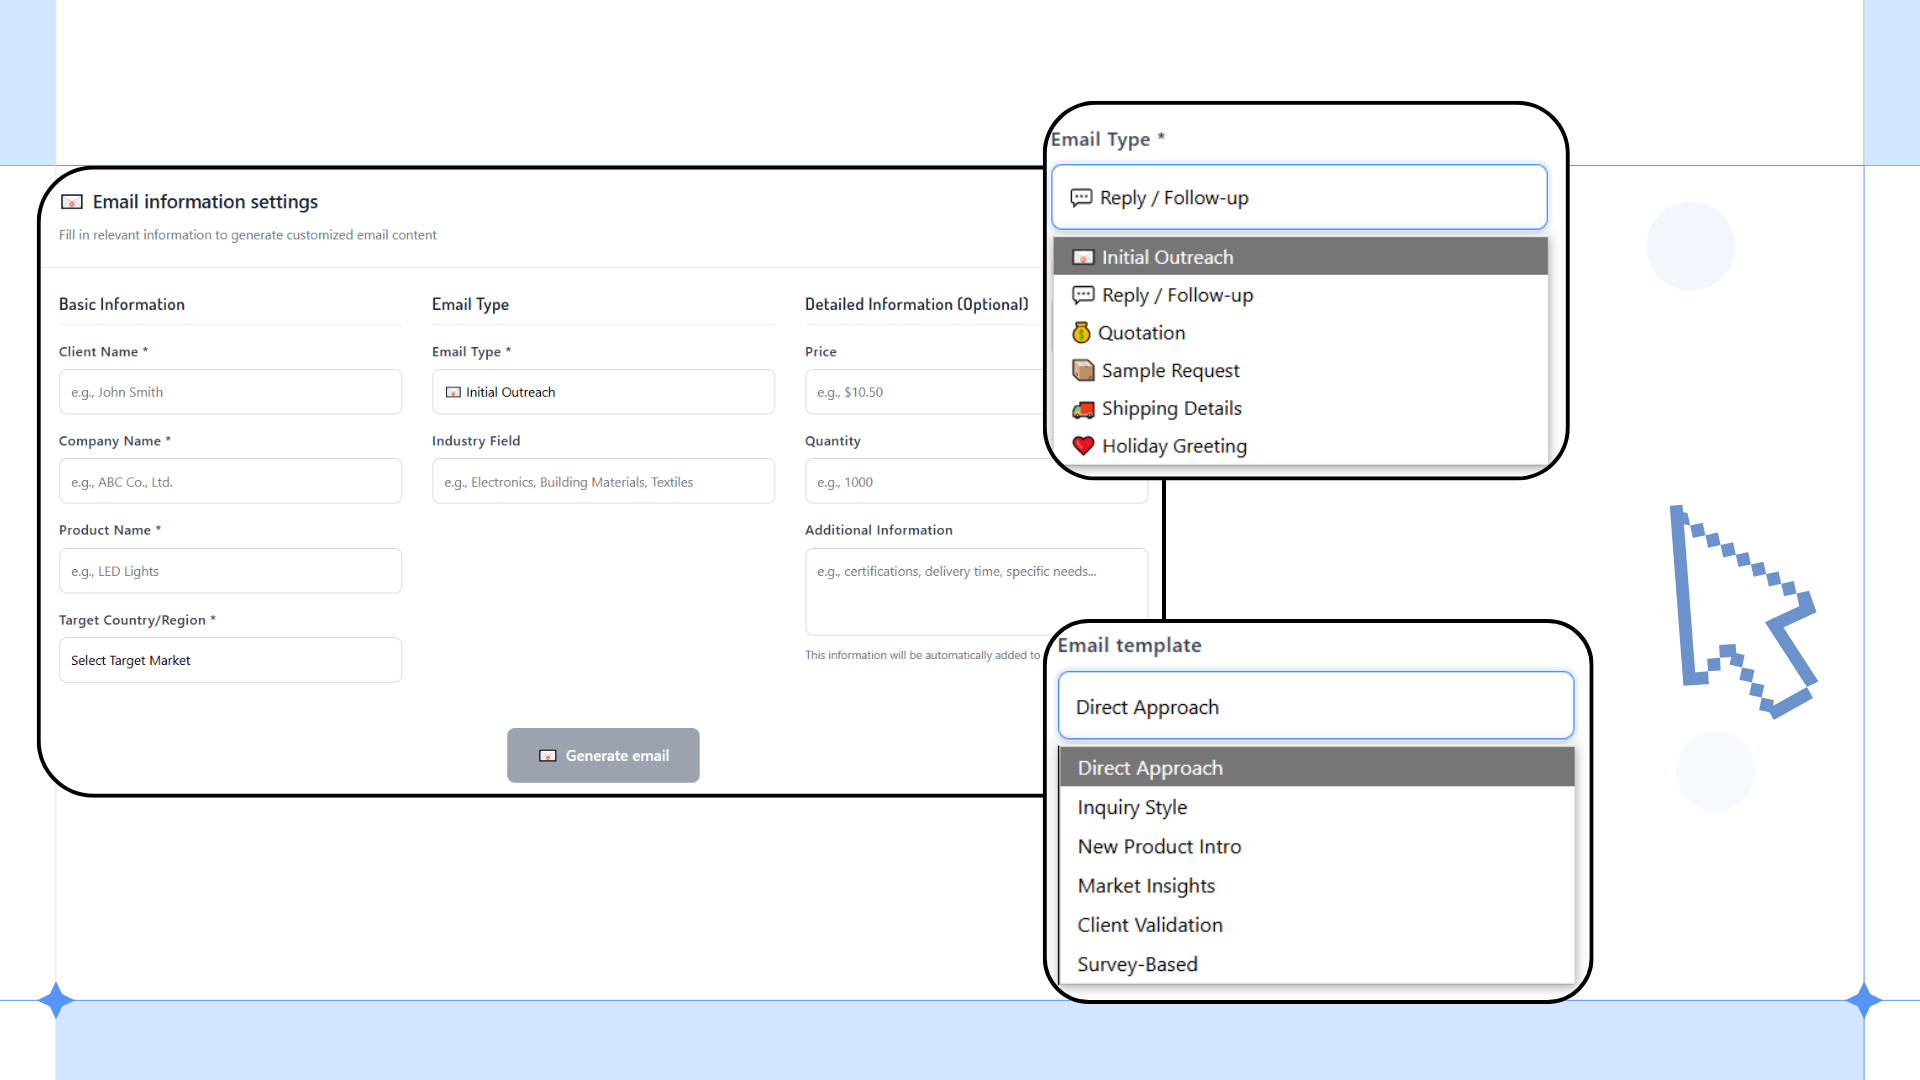Select New Product Intro template option
1920x1080 pixels.
pyautogui.click(x=1159, y=847)
